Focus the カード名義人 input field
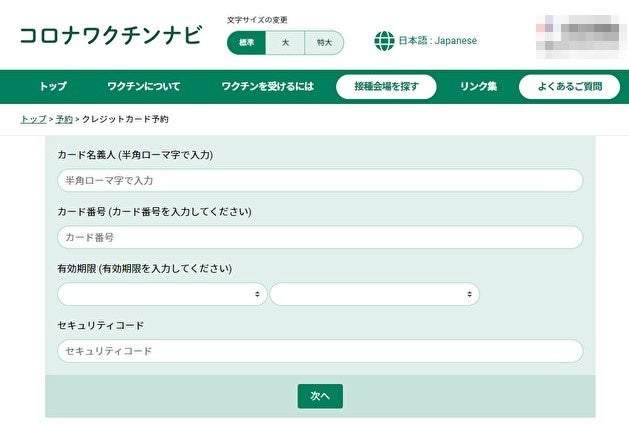Image resolution: width=629 pixels, height=424 pixels. tap(320, 180)
